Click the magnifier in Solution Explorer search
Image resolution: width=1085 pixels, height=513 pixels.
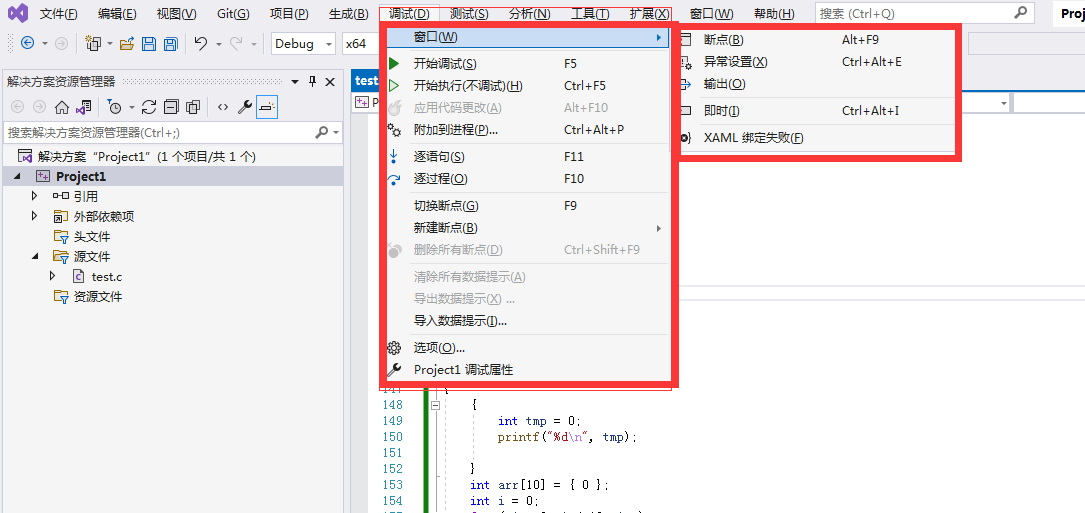tap(322, 132)
